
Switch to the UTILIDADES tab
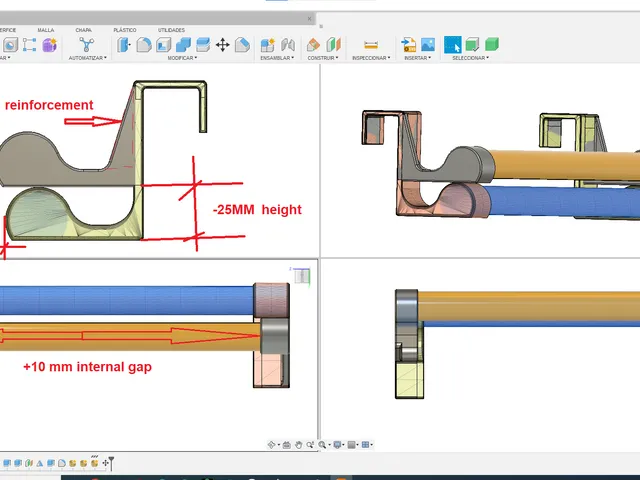click(171, 30)
